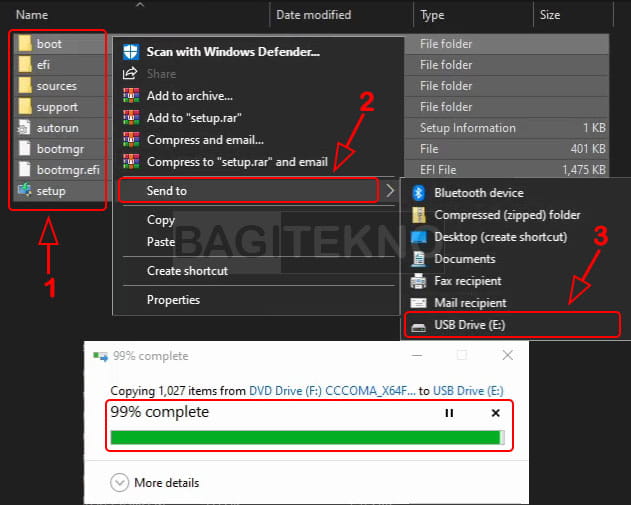The height and width of the screenshot is (505, 631).
Task: Click the zipped folder icon
Action: point(419,215)
